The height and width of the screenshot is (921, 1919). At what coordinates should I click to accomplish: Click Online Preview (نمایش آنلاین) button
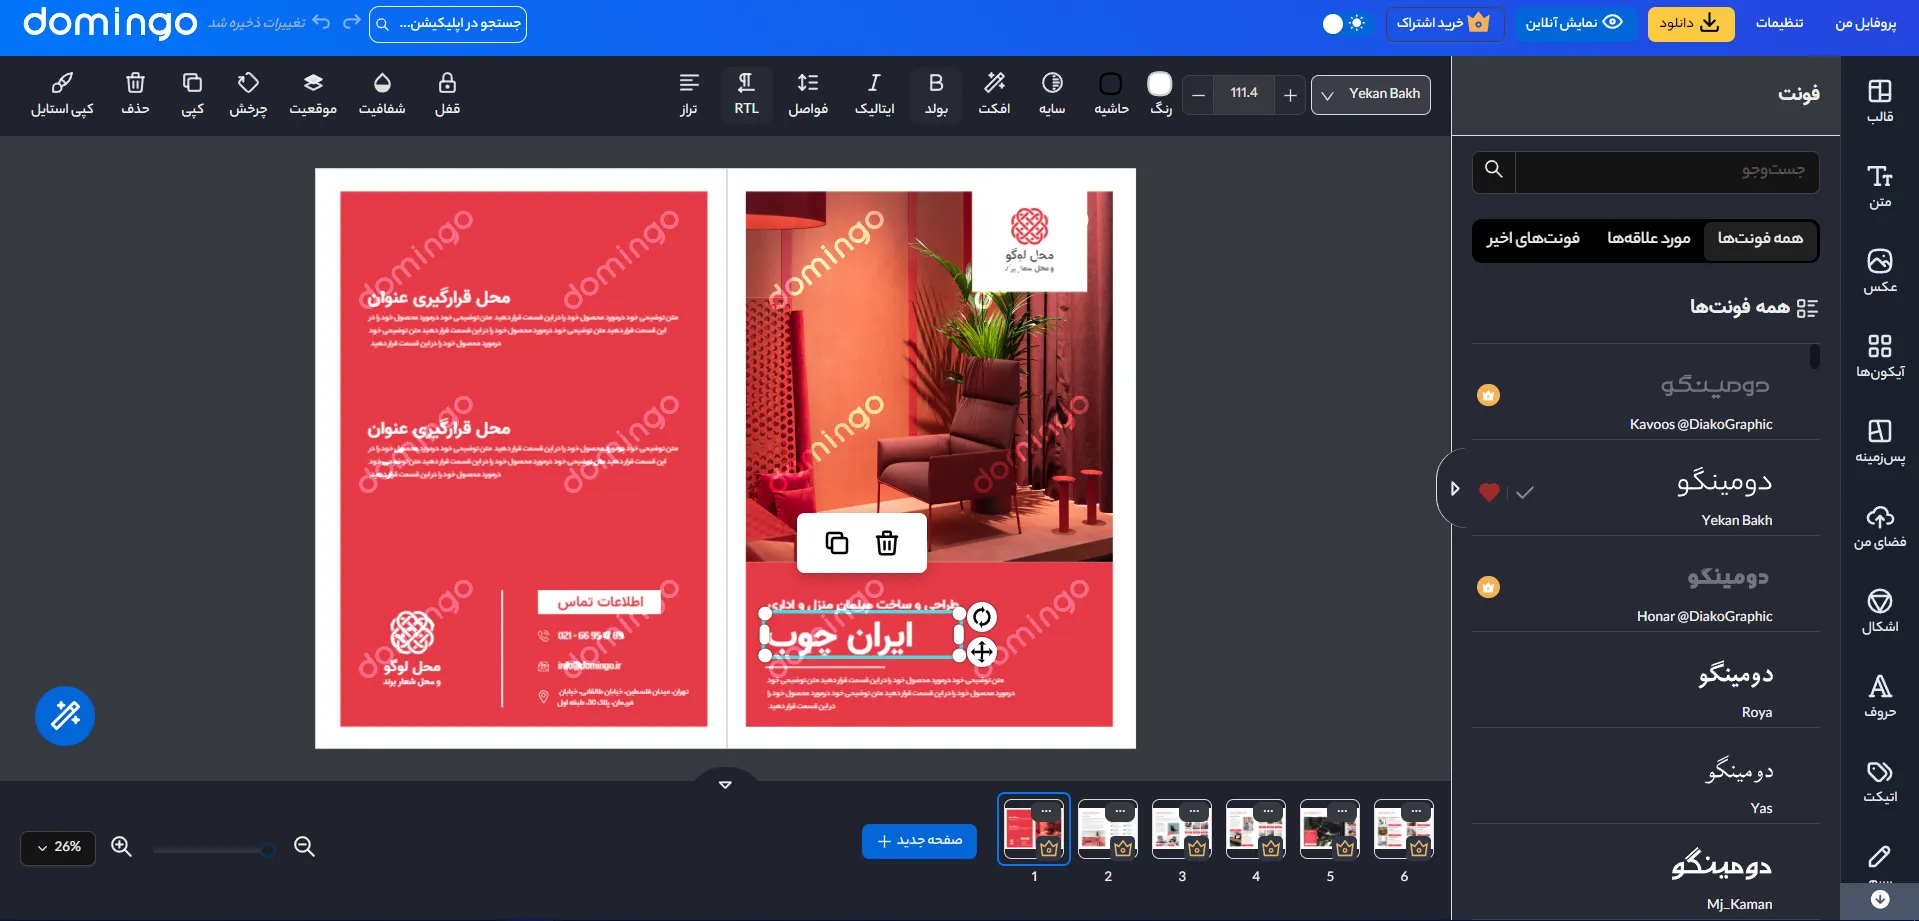1574,22
